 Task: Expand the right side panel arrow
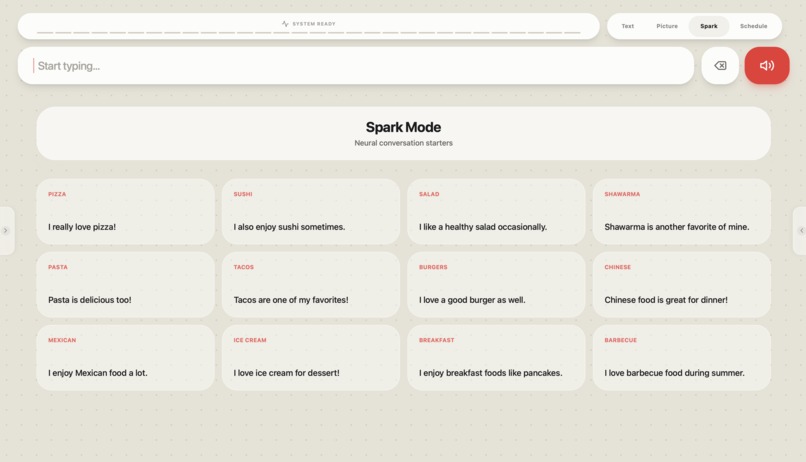click(800, 231)
